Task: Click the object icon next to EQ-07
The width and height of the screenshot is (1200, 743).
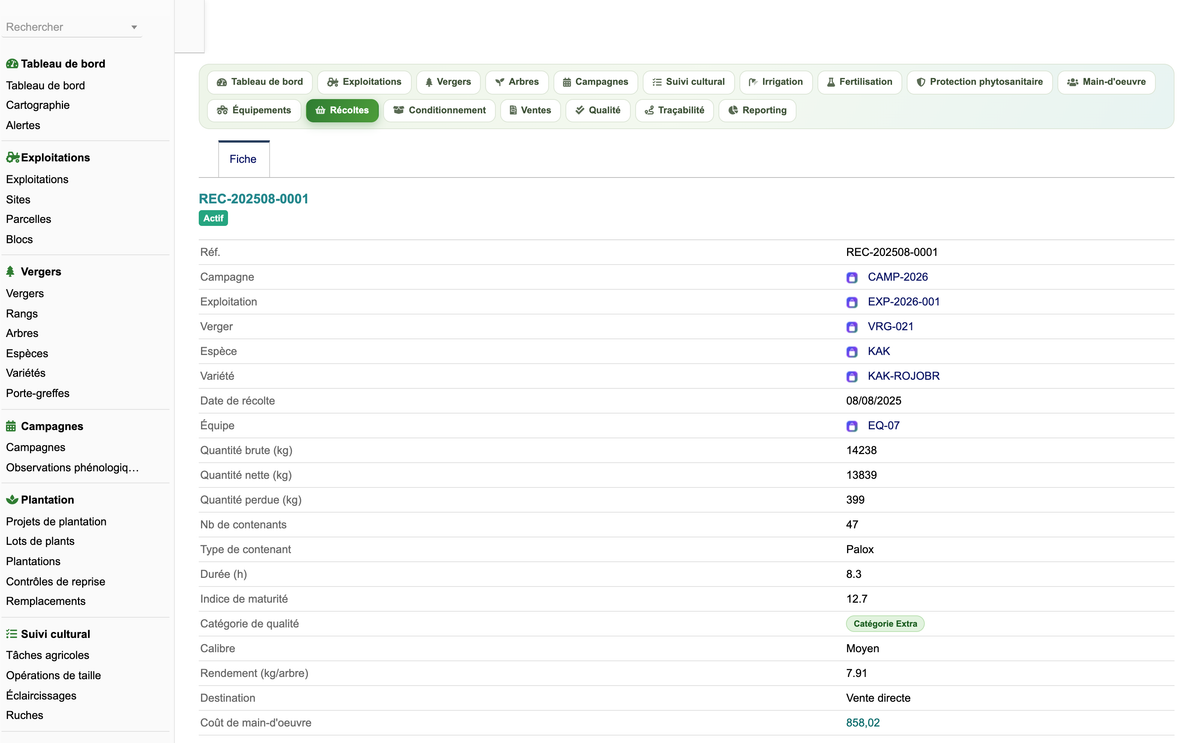Action: click(x=852, y=426)
